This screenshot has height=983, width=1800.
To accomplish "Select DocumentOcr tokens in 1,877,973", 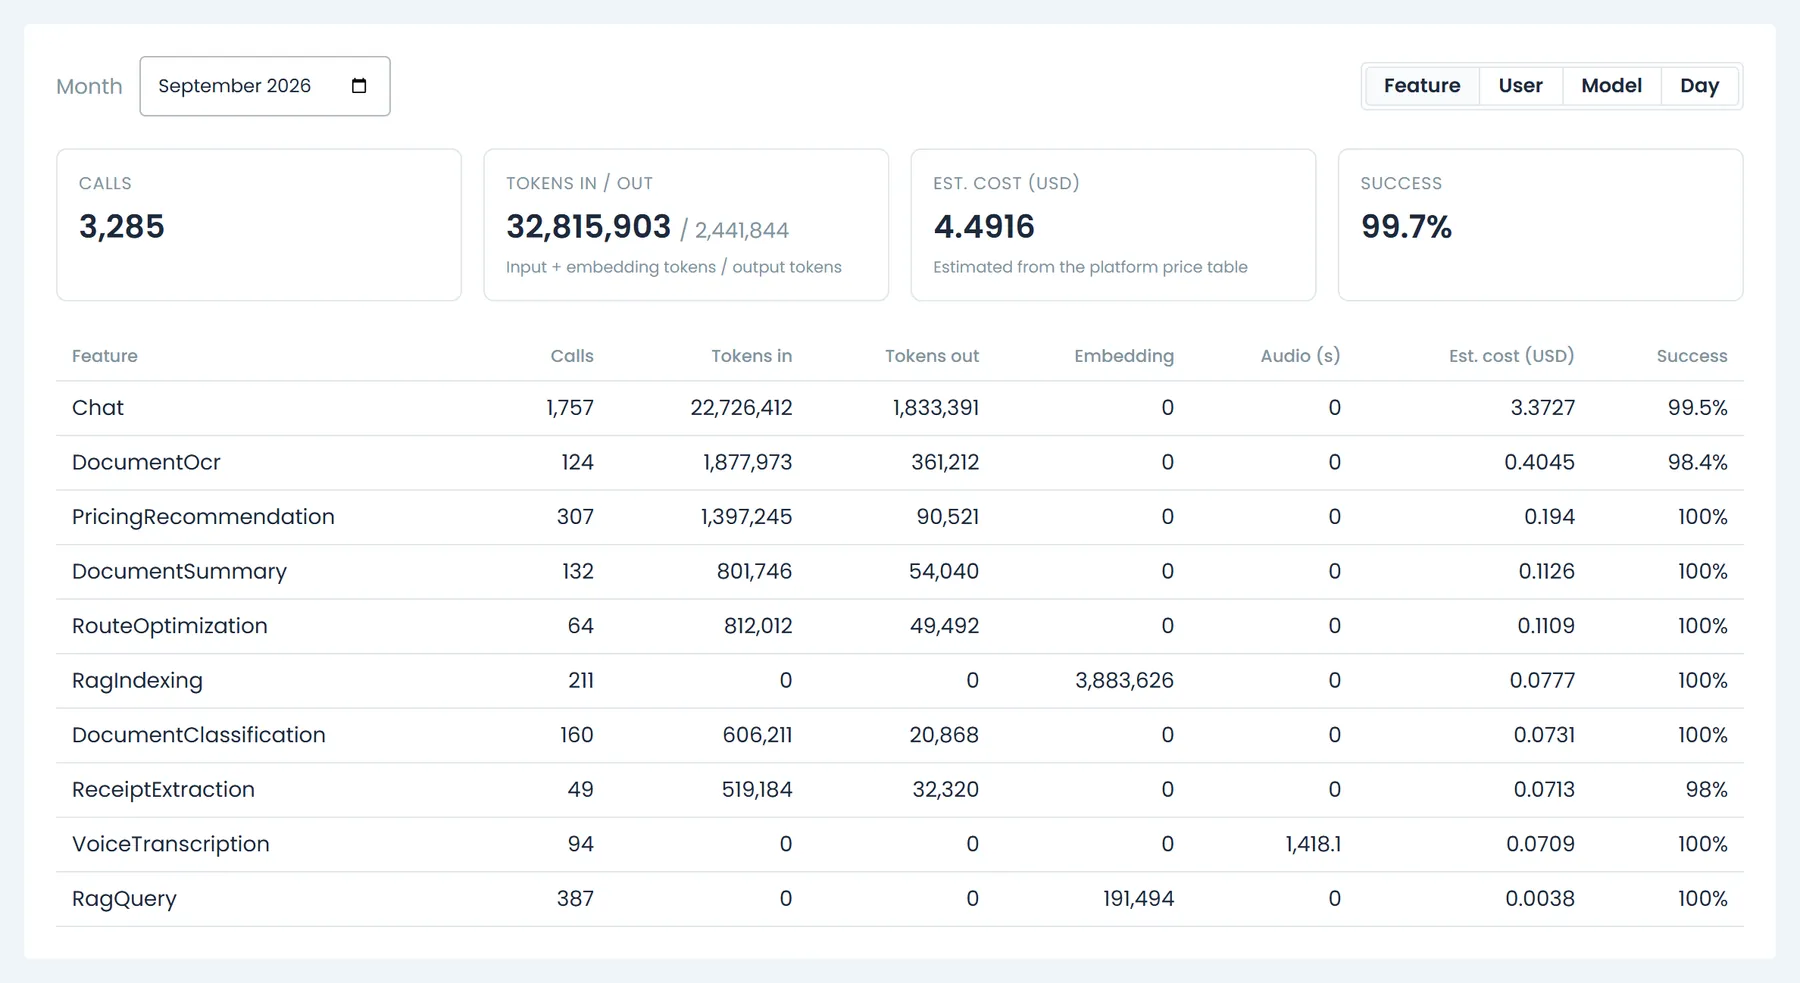I will [x=747, y=462].
